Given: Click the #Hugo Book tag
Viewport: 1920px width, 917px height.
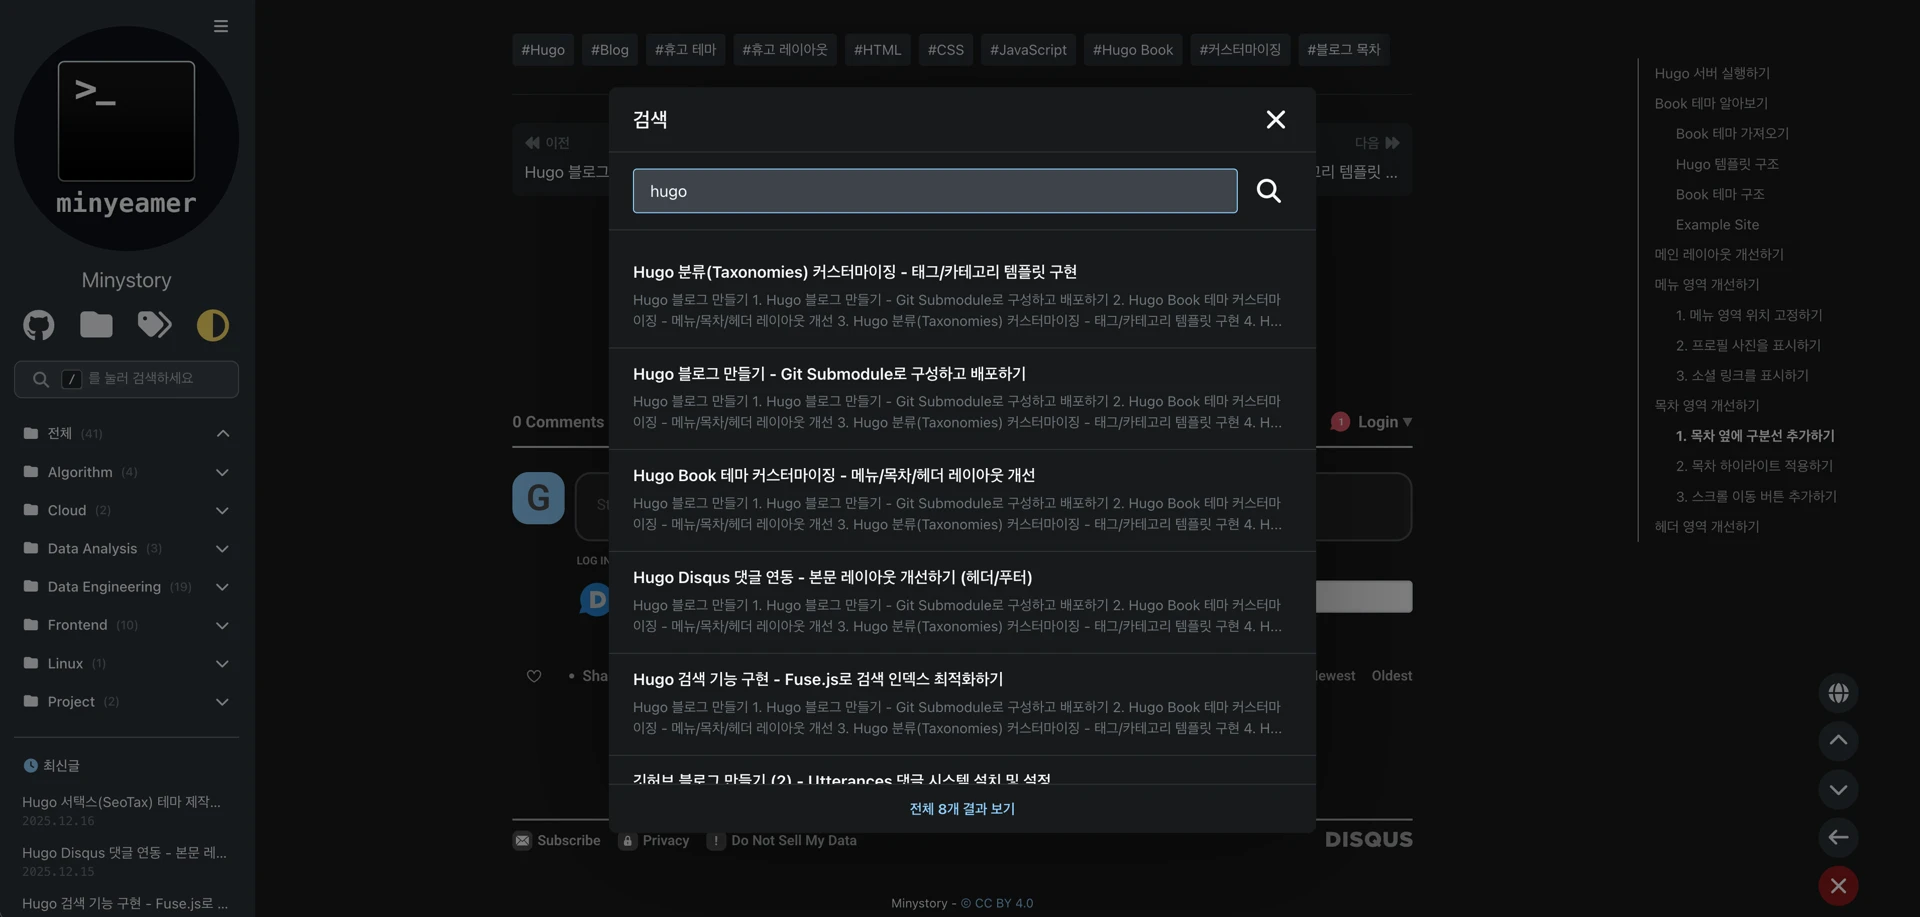Looking at the screenshot, I should tap(1133, 49).
